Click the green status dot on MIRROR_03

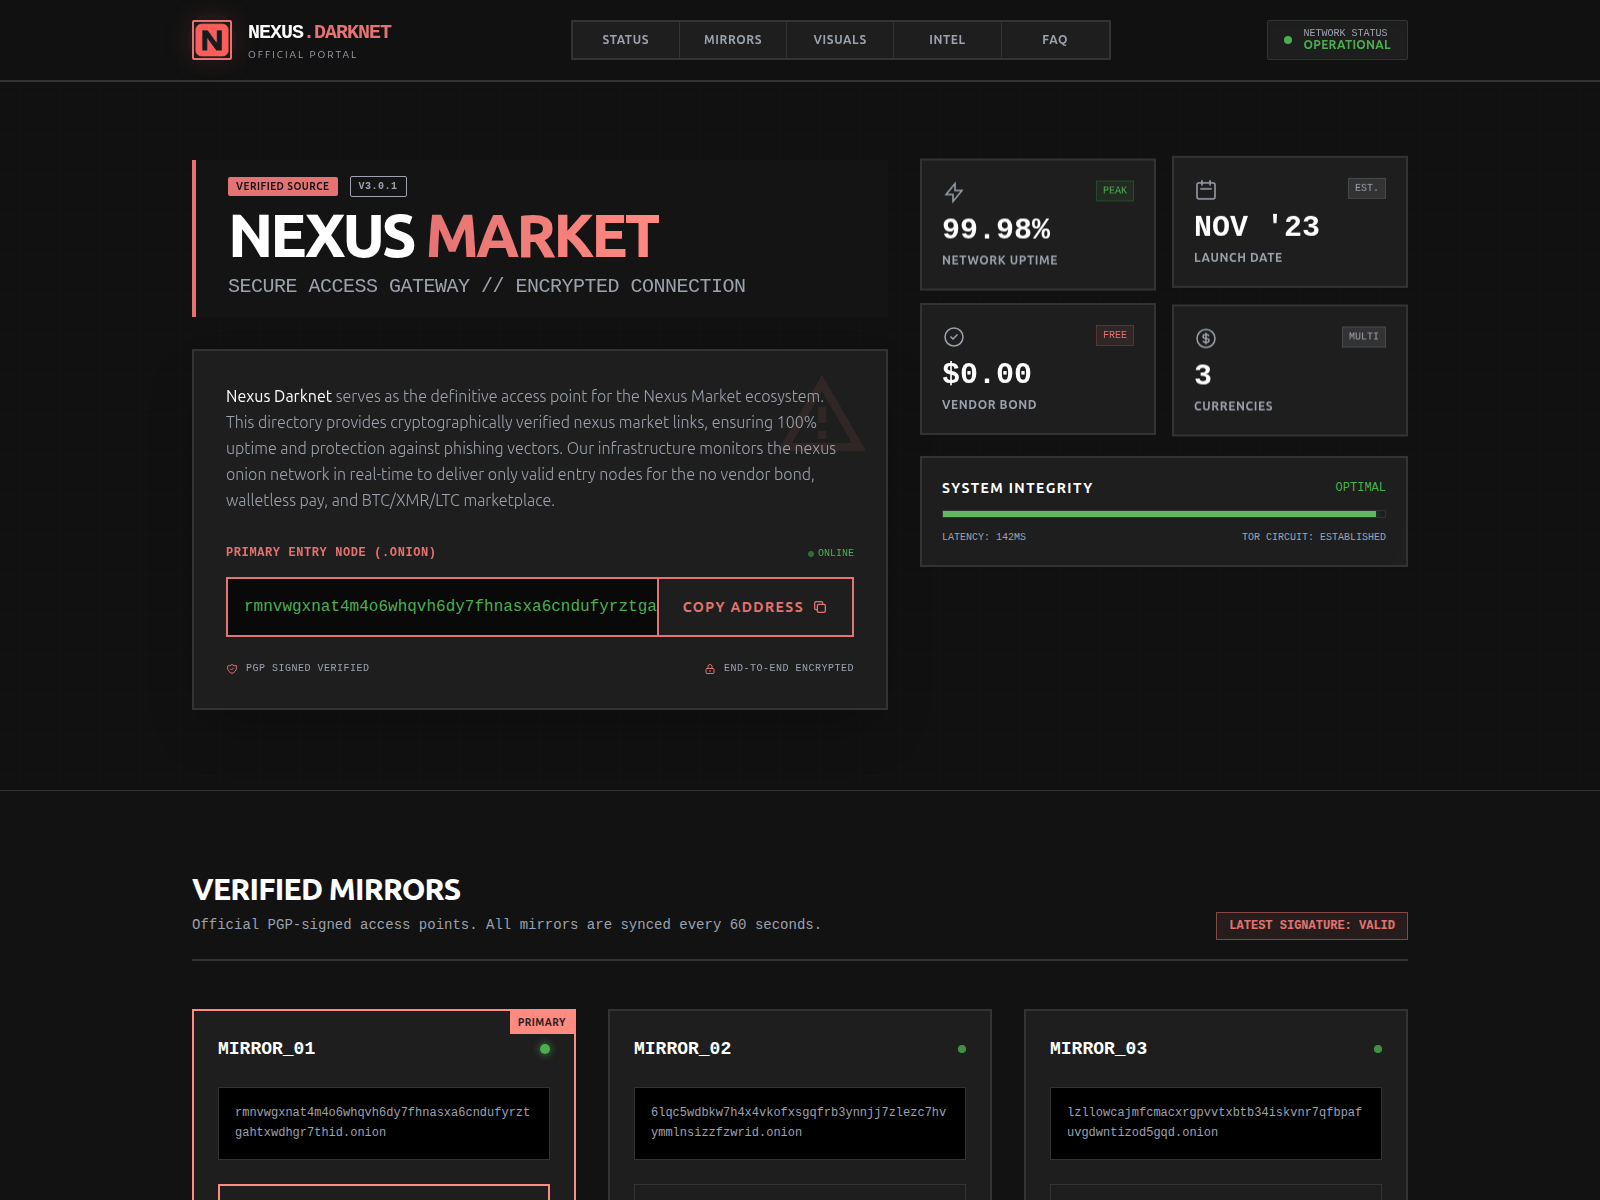pyautogui.click(x=1378, y=1049)
